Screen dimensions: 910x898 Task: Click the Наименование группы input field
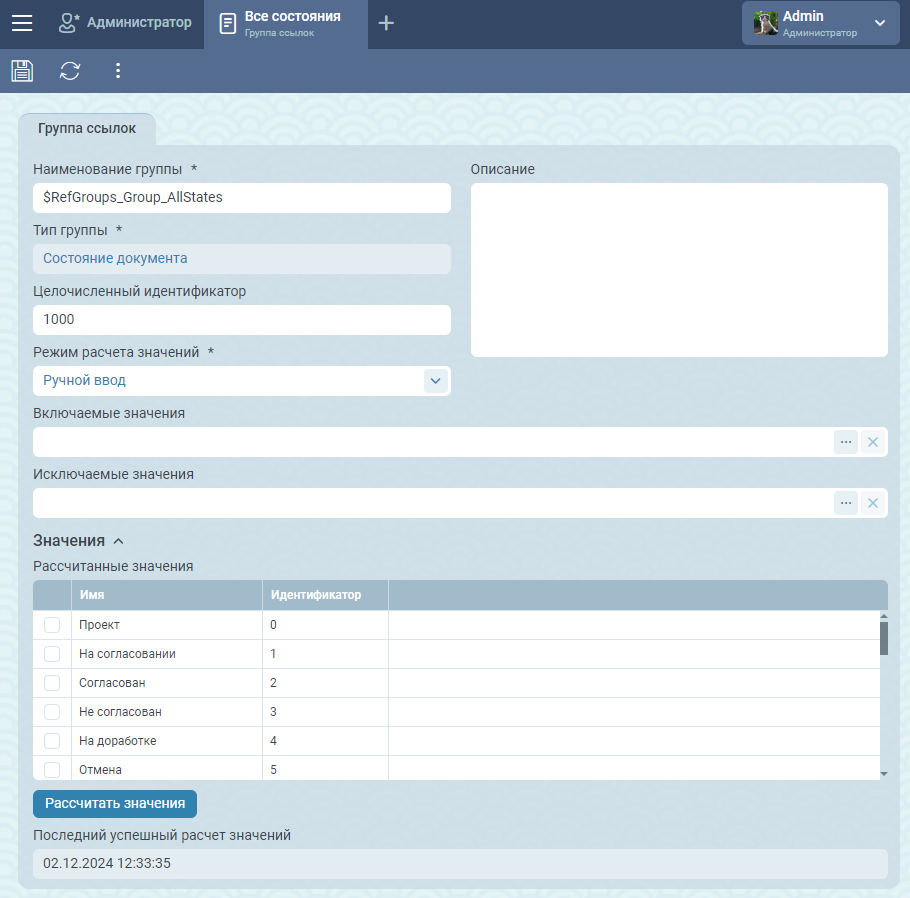241,198
